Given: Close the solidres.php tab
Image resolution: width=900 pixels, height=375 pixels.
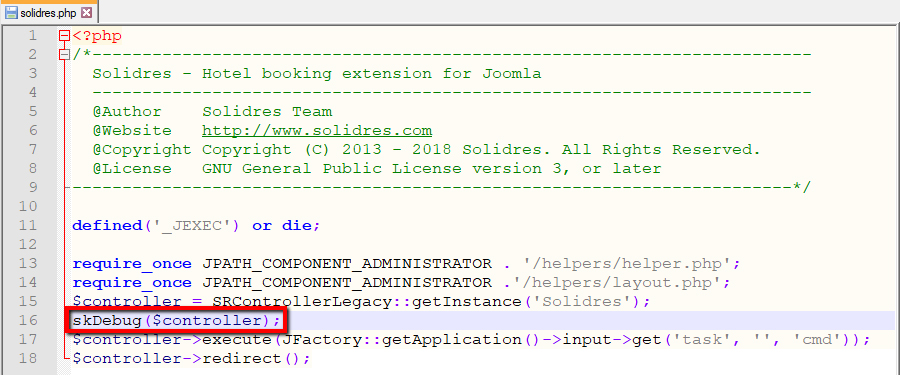Looking at the screenshot, I should click(86, 13).
